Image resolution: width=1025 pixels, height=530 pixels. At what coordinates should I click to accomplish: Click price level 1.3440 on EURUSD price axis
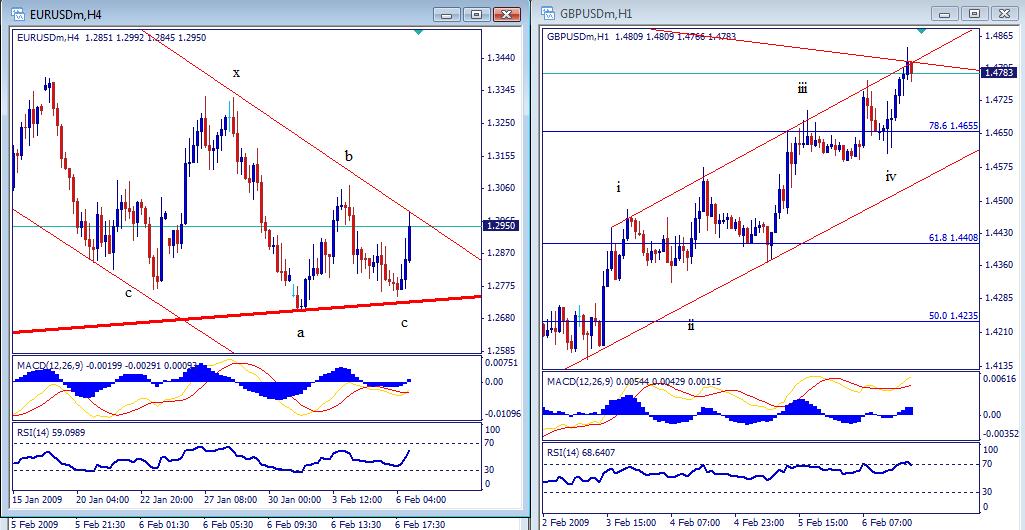click(500, 58)
